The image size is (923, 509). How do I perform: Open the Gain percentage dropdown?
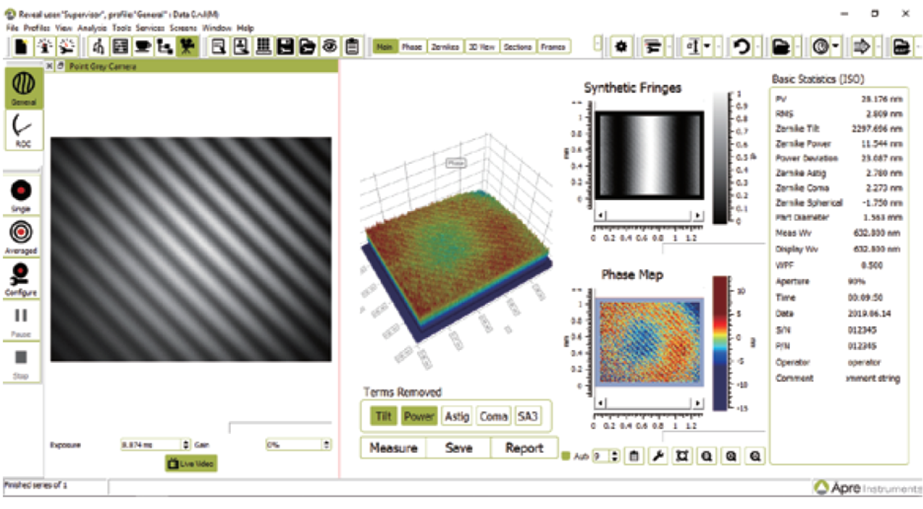coord(326,444)
